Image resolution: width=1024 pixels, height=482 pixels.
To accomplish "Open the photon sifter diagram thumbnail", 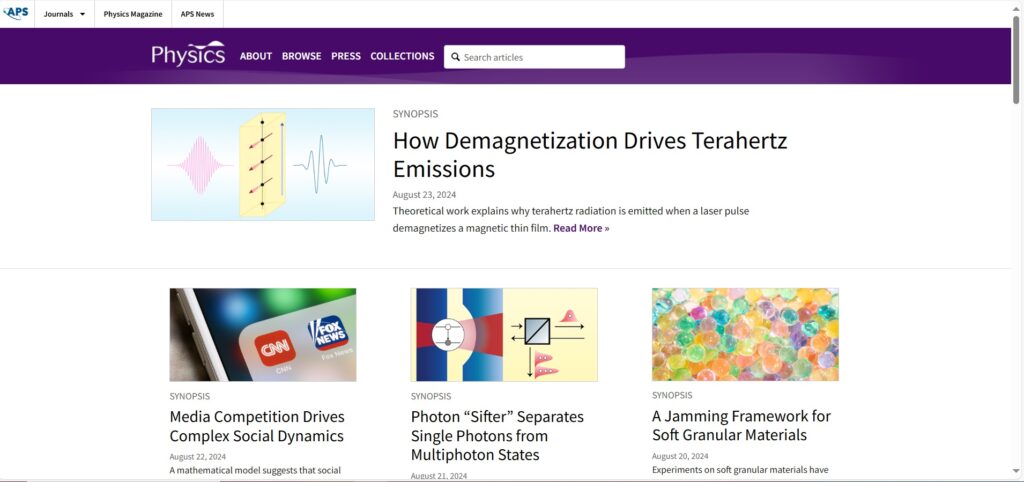I will click(504, 334).
